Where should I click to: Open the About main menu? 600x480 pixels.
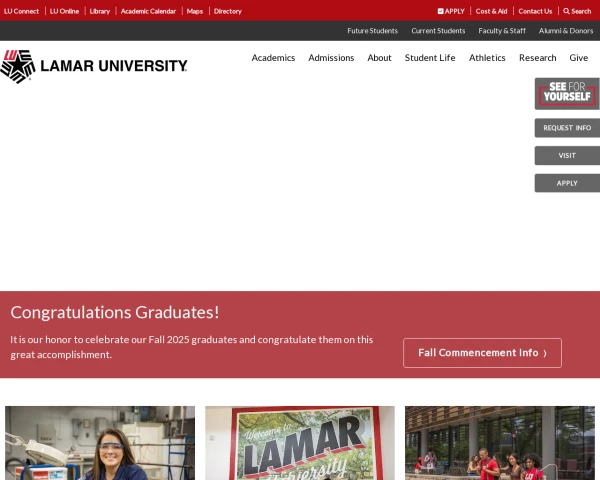click(379, 58)
